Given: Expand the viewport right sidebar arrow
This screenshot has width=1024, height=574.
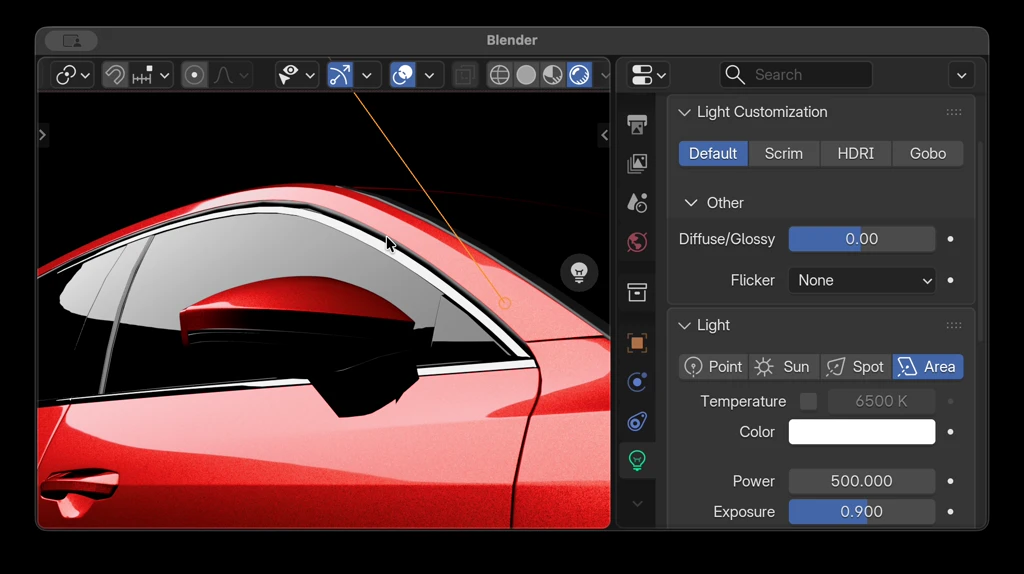Looking at the screenshot, I should (x=604, y=135).
